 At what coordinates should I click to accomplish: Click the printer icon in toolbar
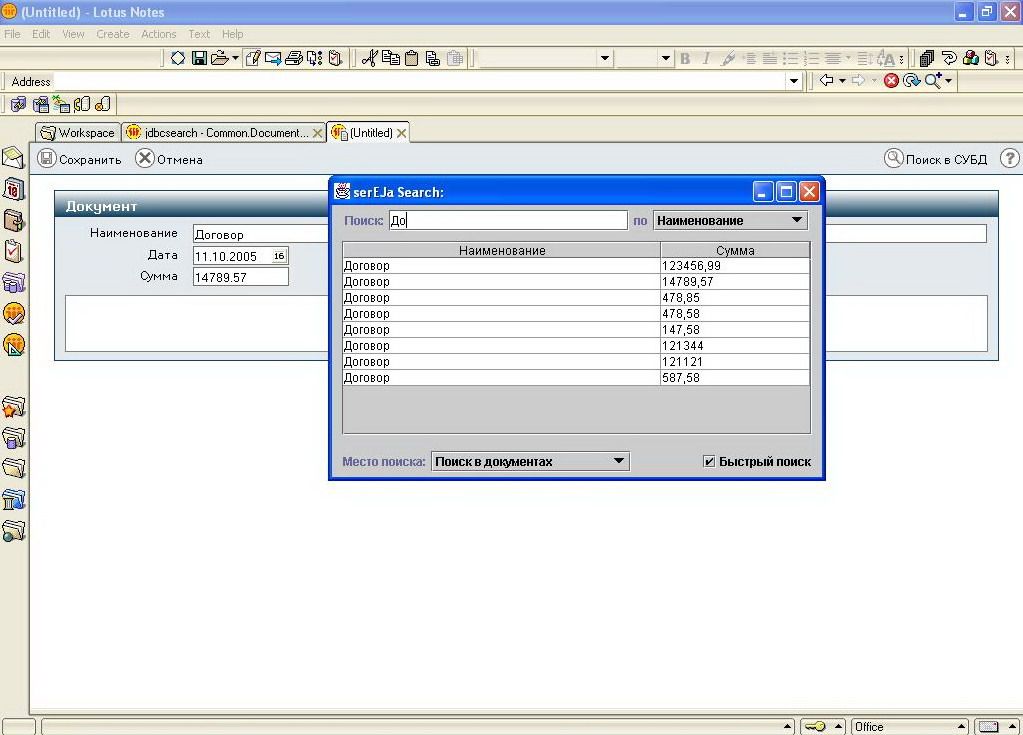pos(294,58)
